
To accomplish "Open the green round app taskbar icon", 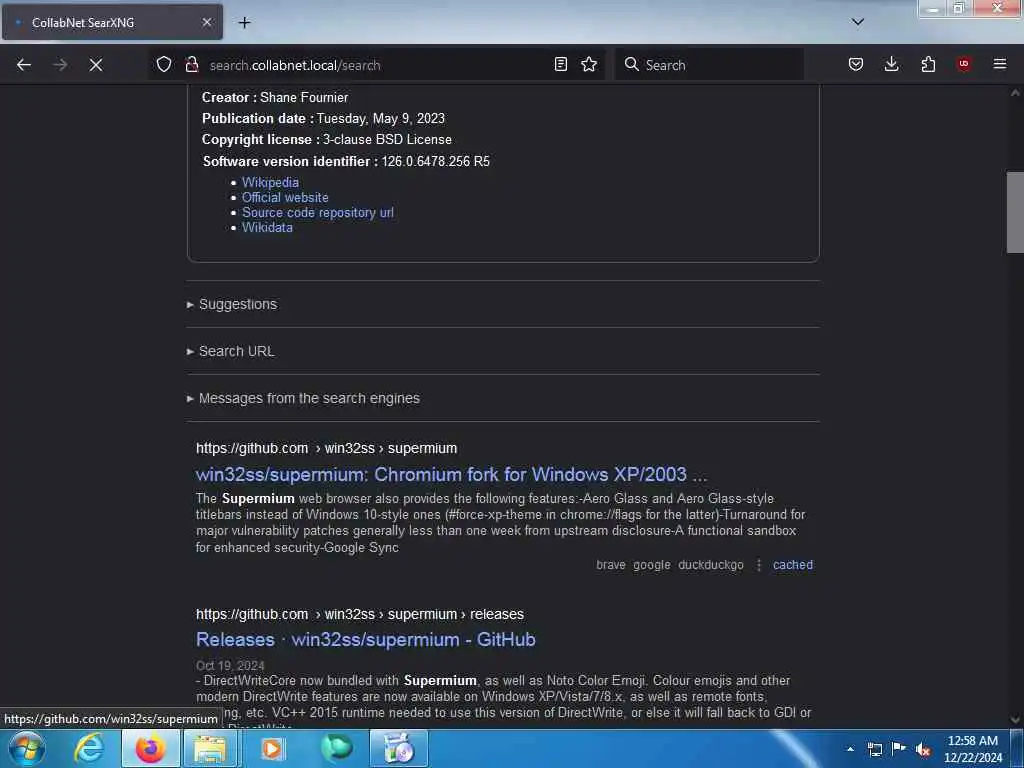I will click(337, 748).
